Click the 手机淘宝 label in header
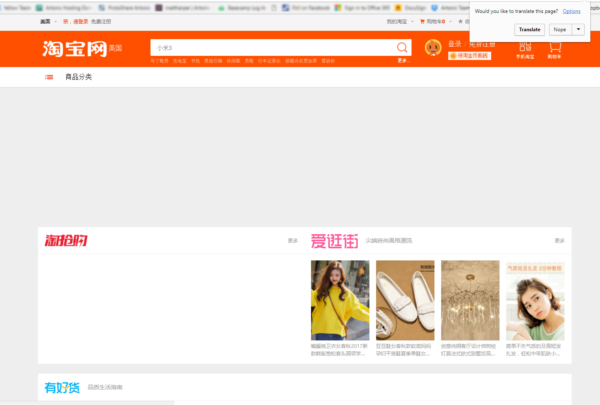Image resolution: width=600 pixels, height=405 pixels. 525,57
